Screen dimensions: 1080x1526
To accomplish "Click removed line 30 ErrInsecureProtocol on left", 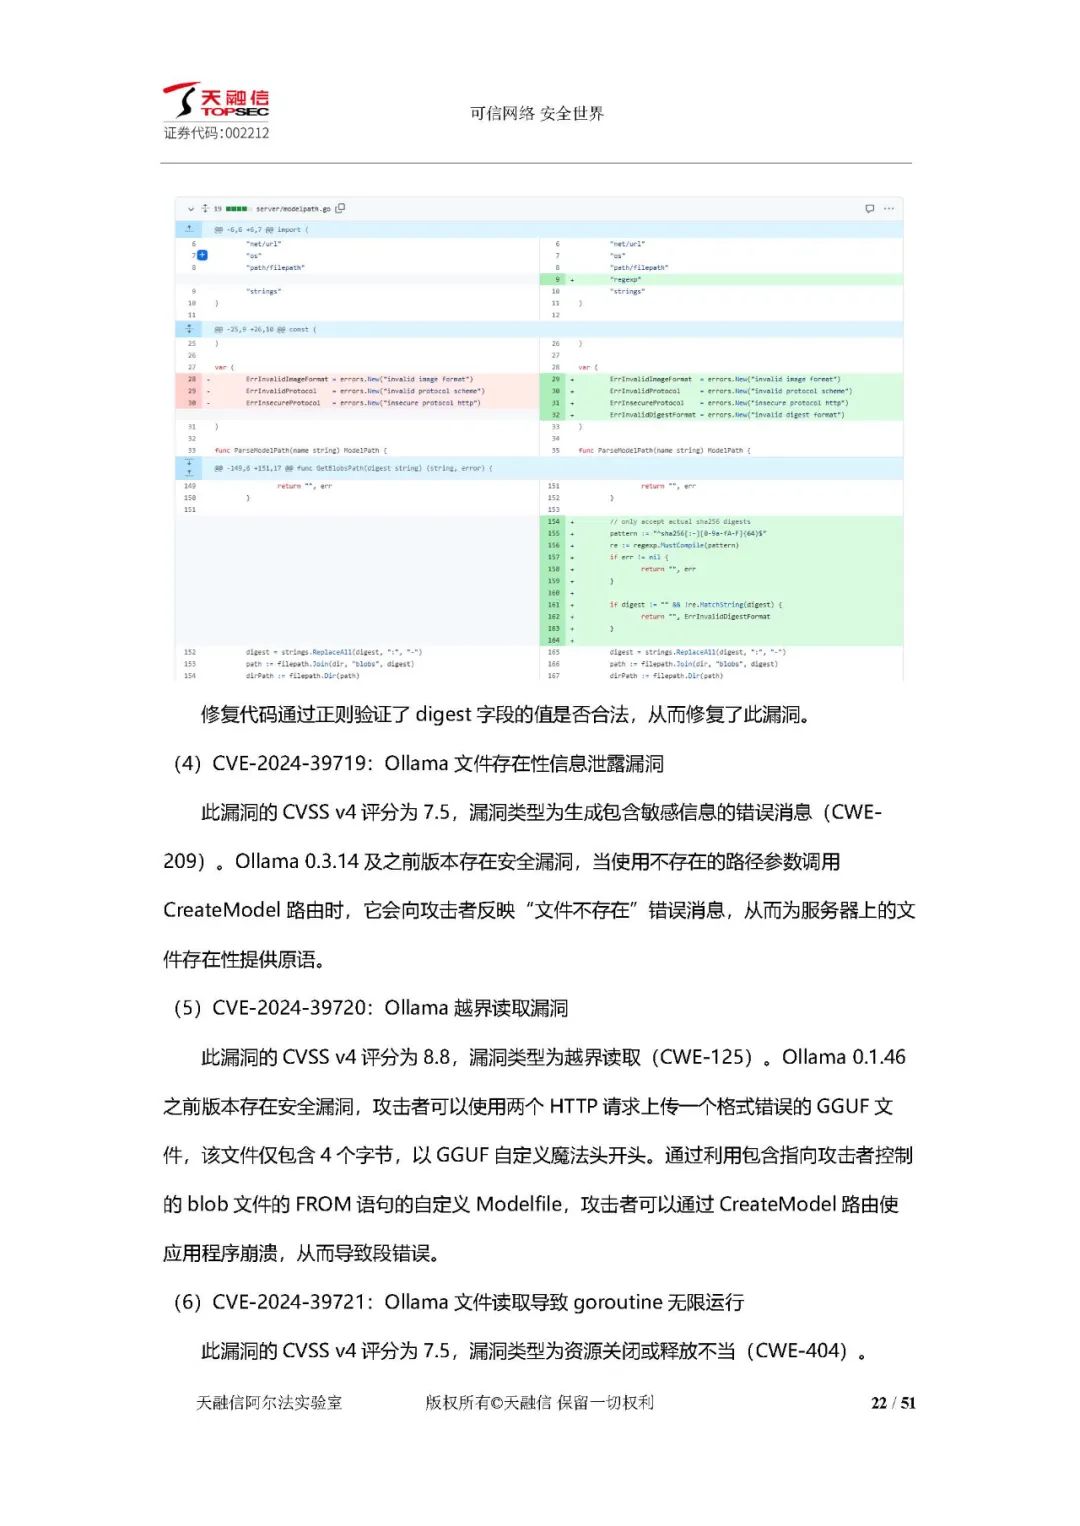I will click(x=357, y=403).
